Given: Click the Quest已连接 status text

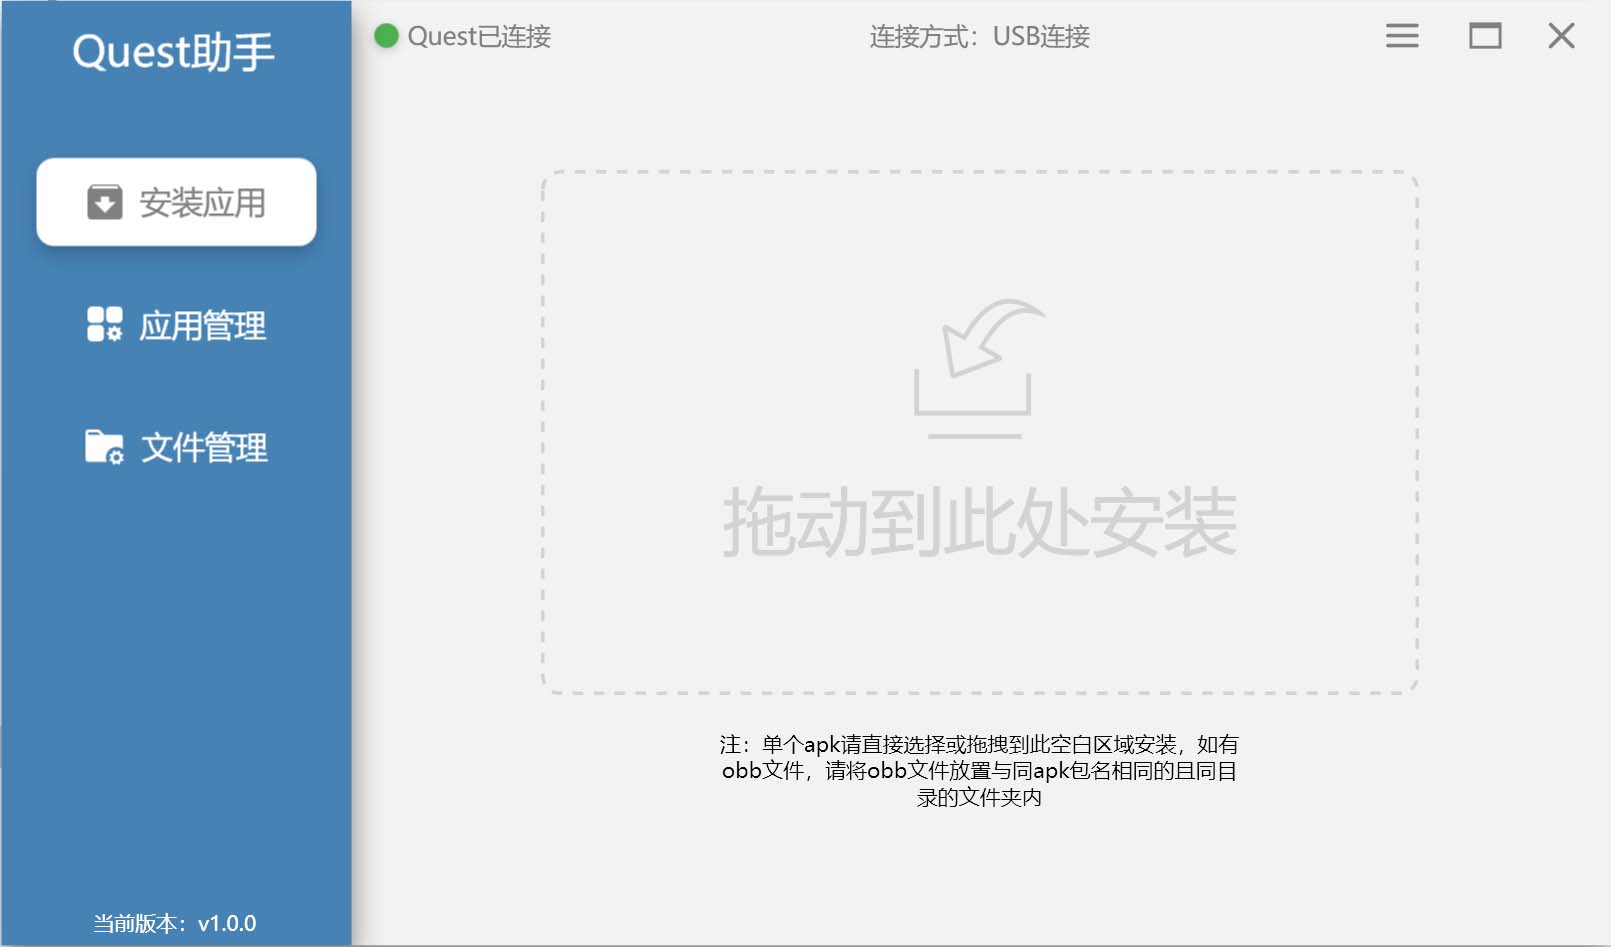Looking at the screenshot, I should 479,36.
